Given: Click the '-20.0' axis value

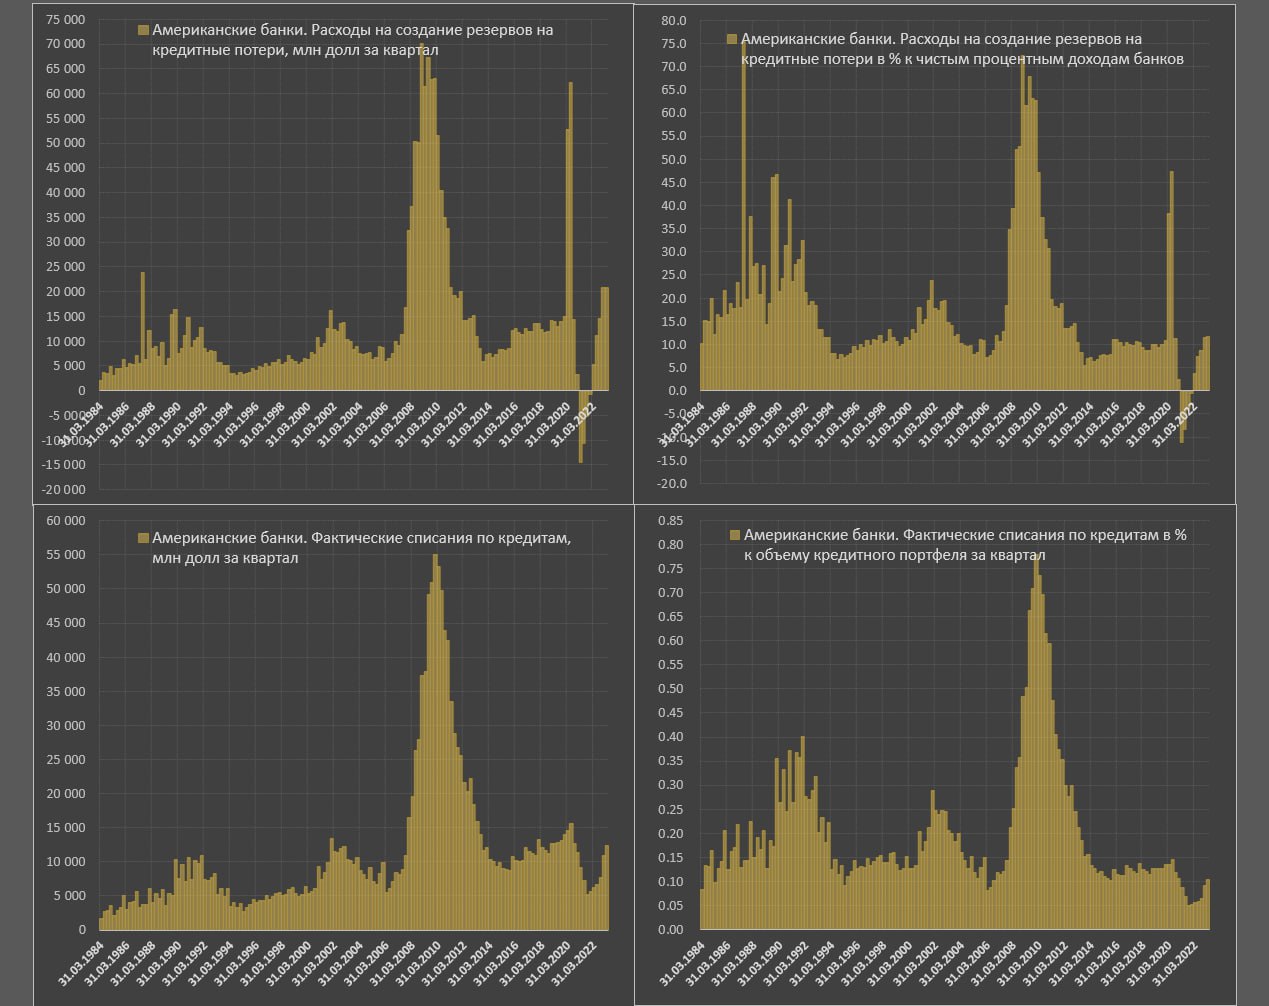Looking at the screenshot, I should click(671, 484).
